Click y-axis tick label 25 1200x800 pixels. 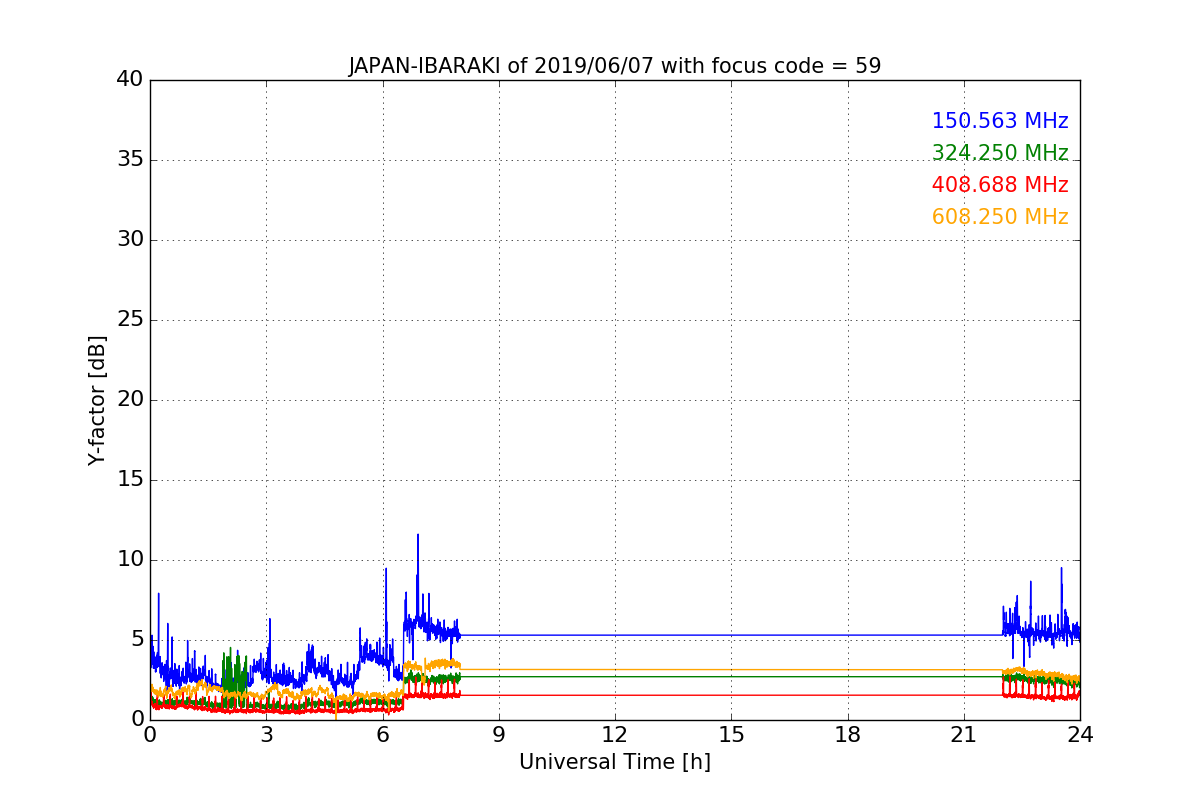coord(129,319)
